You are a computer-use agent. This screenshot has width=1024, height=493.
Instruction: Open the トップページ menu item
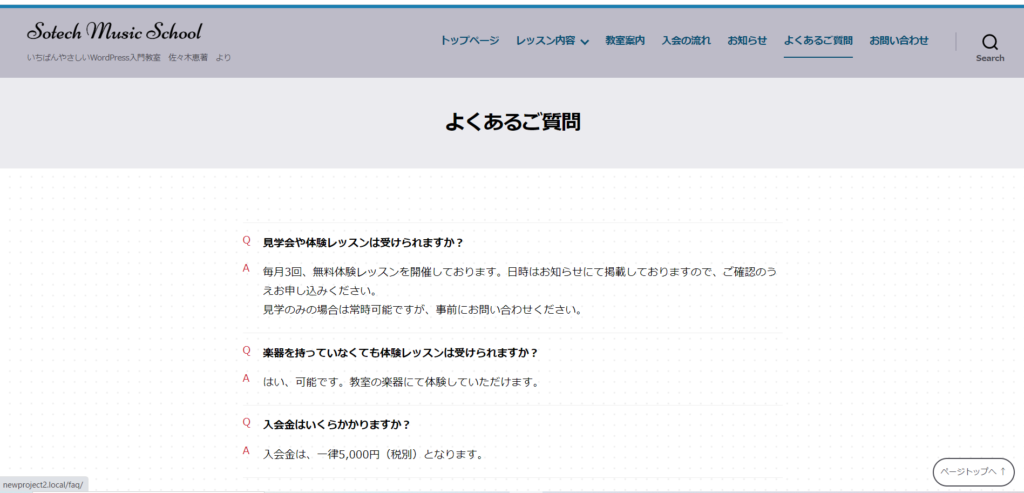coord(469,41)
